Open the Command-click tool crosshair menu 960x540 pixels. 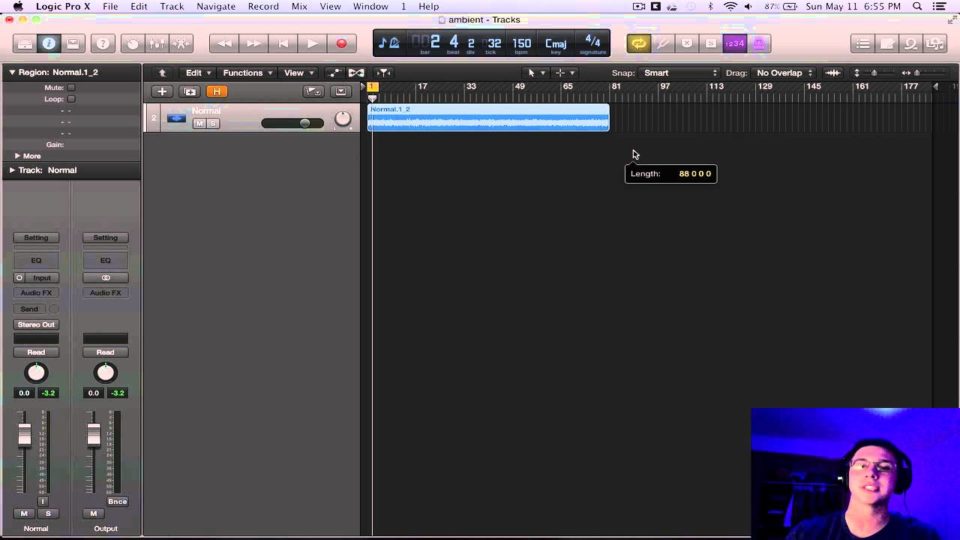564,73
